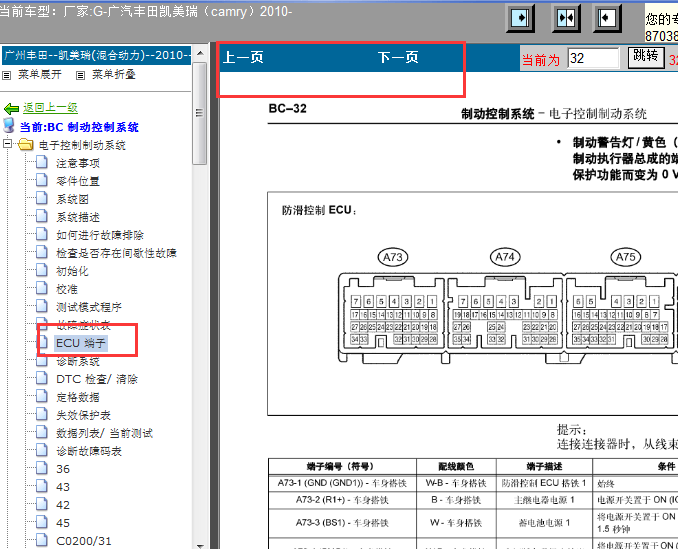Click the sidebar scrollbar down arrow
This screenshot has width=678, height=549.
pos(200,545)
